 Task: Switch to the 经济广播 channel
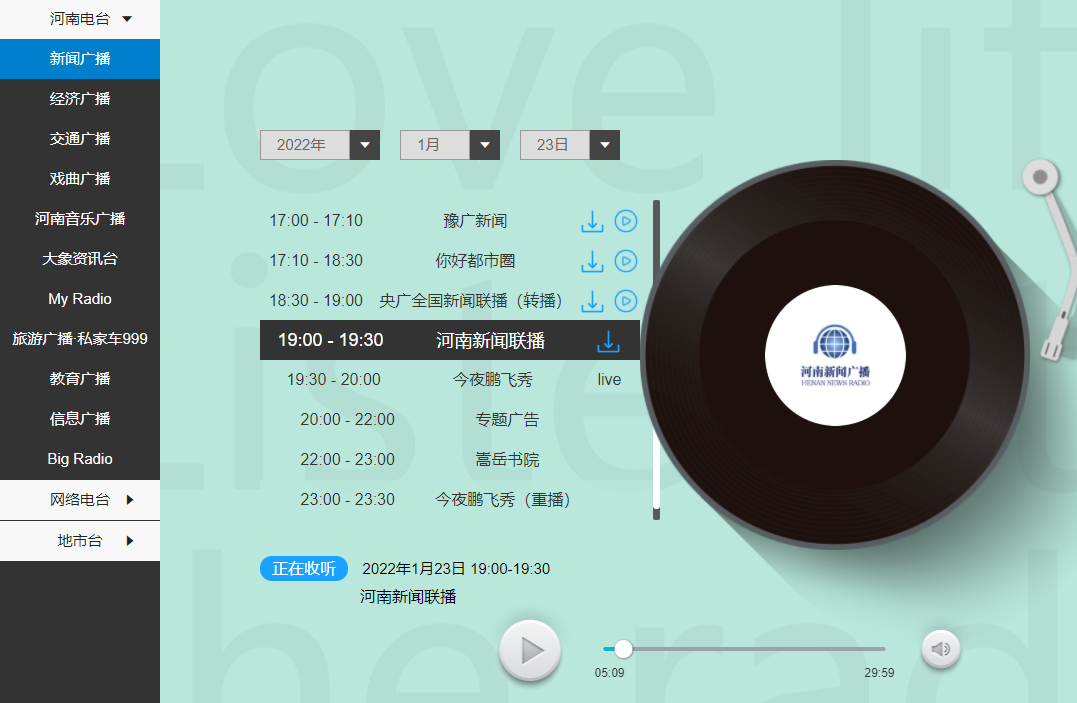(80, 98)
